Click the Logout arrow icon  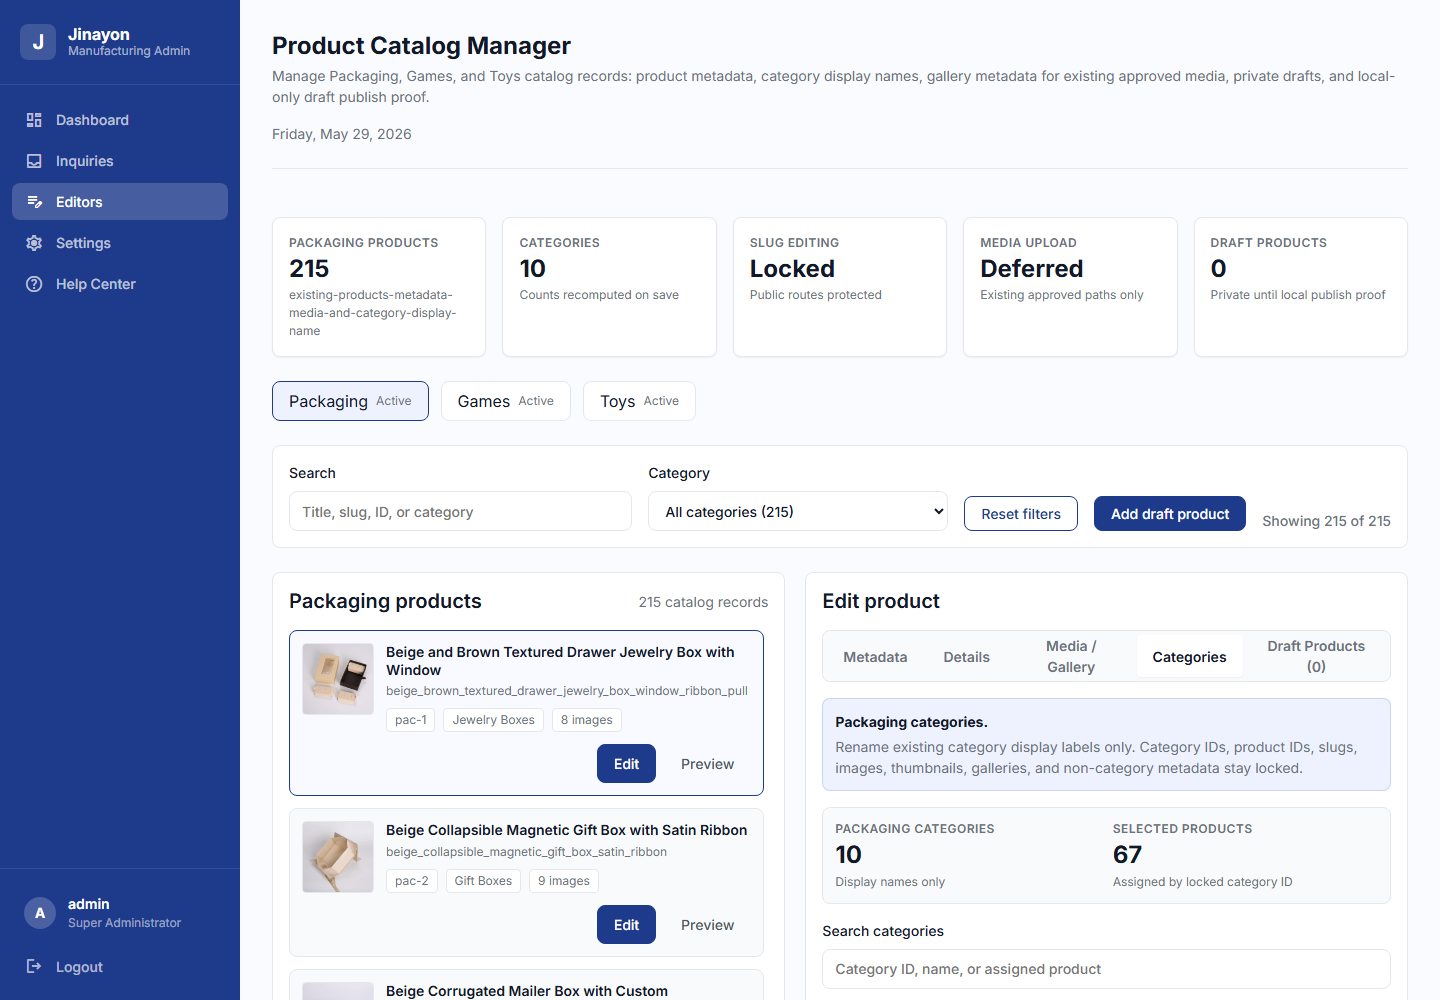(x=34, y=966)
